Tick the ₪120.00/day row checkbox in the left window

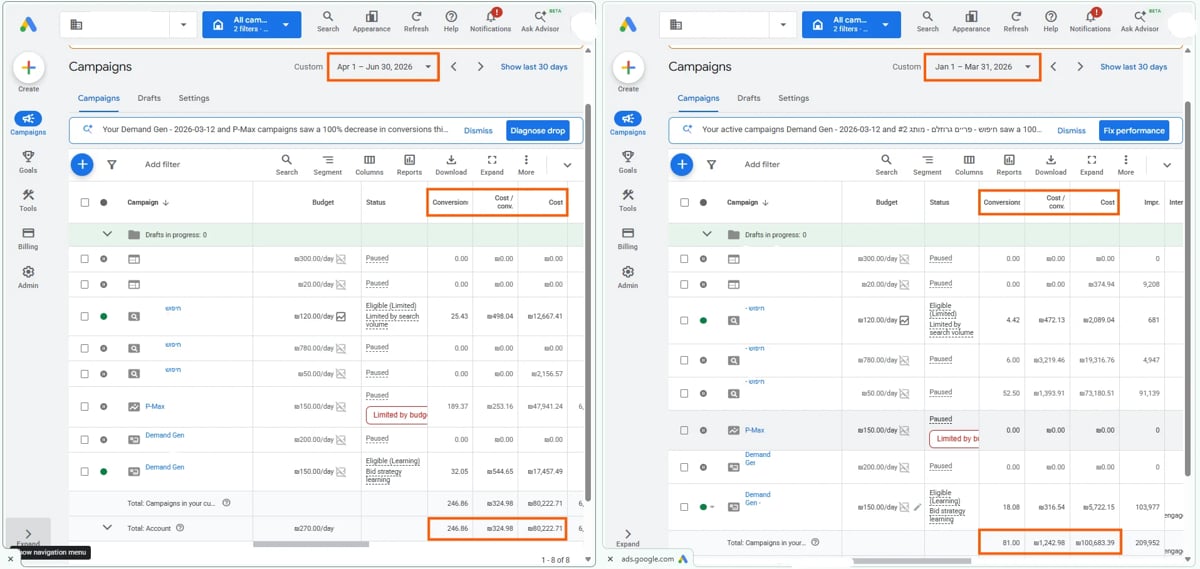(x=85, y=316)
